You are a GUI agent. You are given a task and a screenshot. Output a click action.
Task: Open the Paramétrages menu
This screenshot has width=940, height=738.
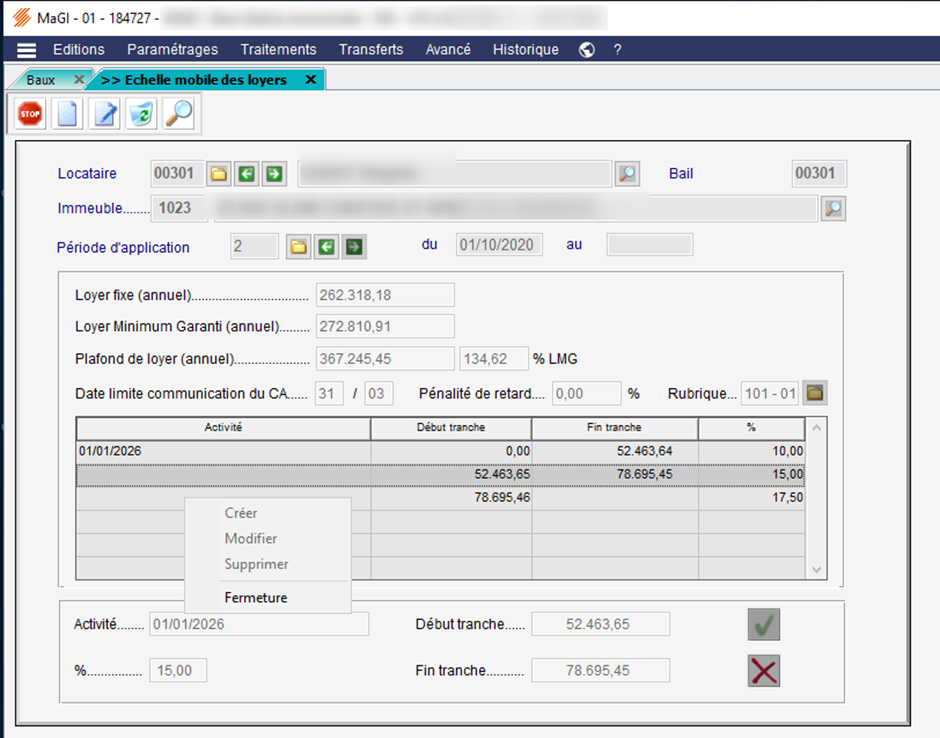click(172, 50)
